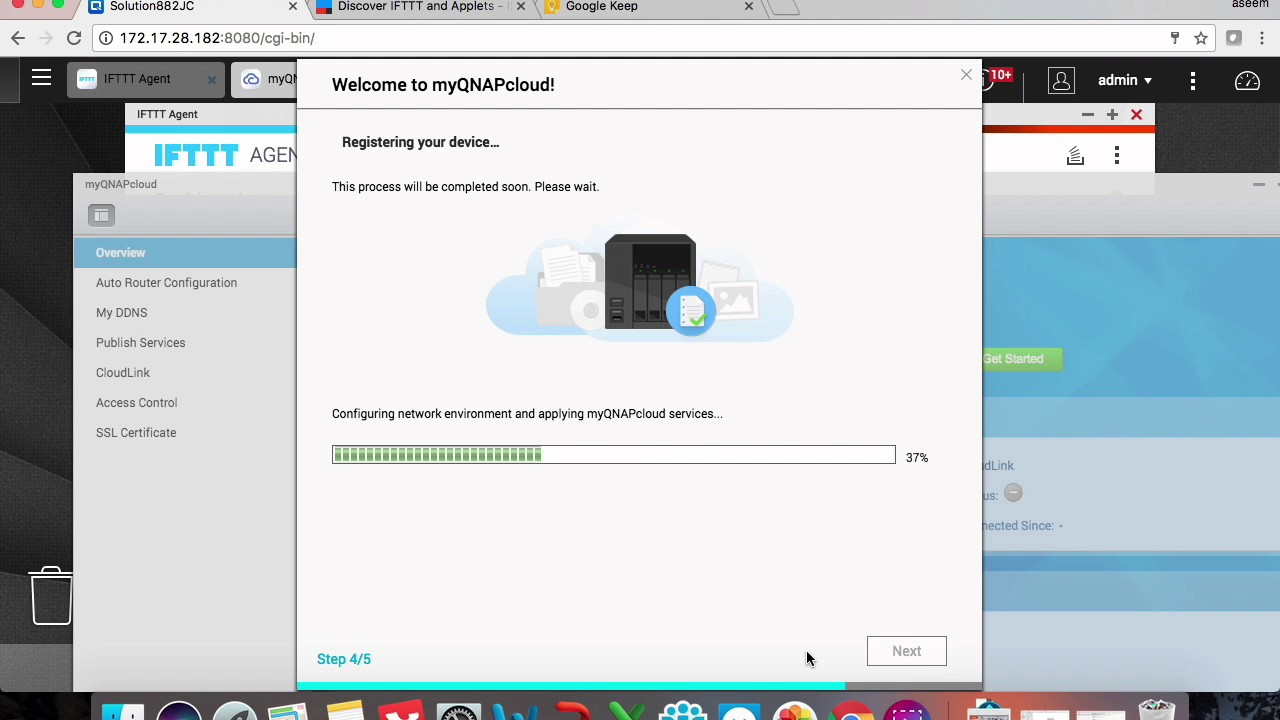
Task: Open SSL Certificate in sidebar
Action: (x=136, y=433)
